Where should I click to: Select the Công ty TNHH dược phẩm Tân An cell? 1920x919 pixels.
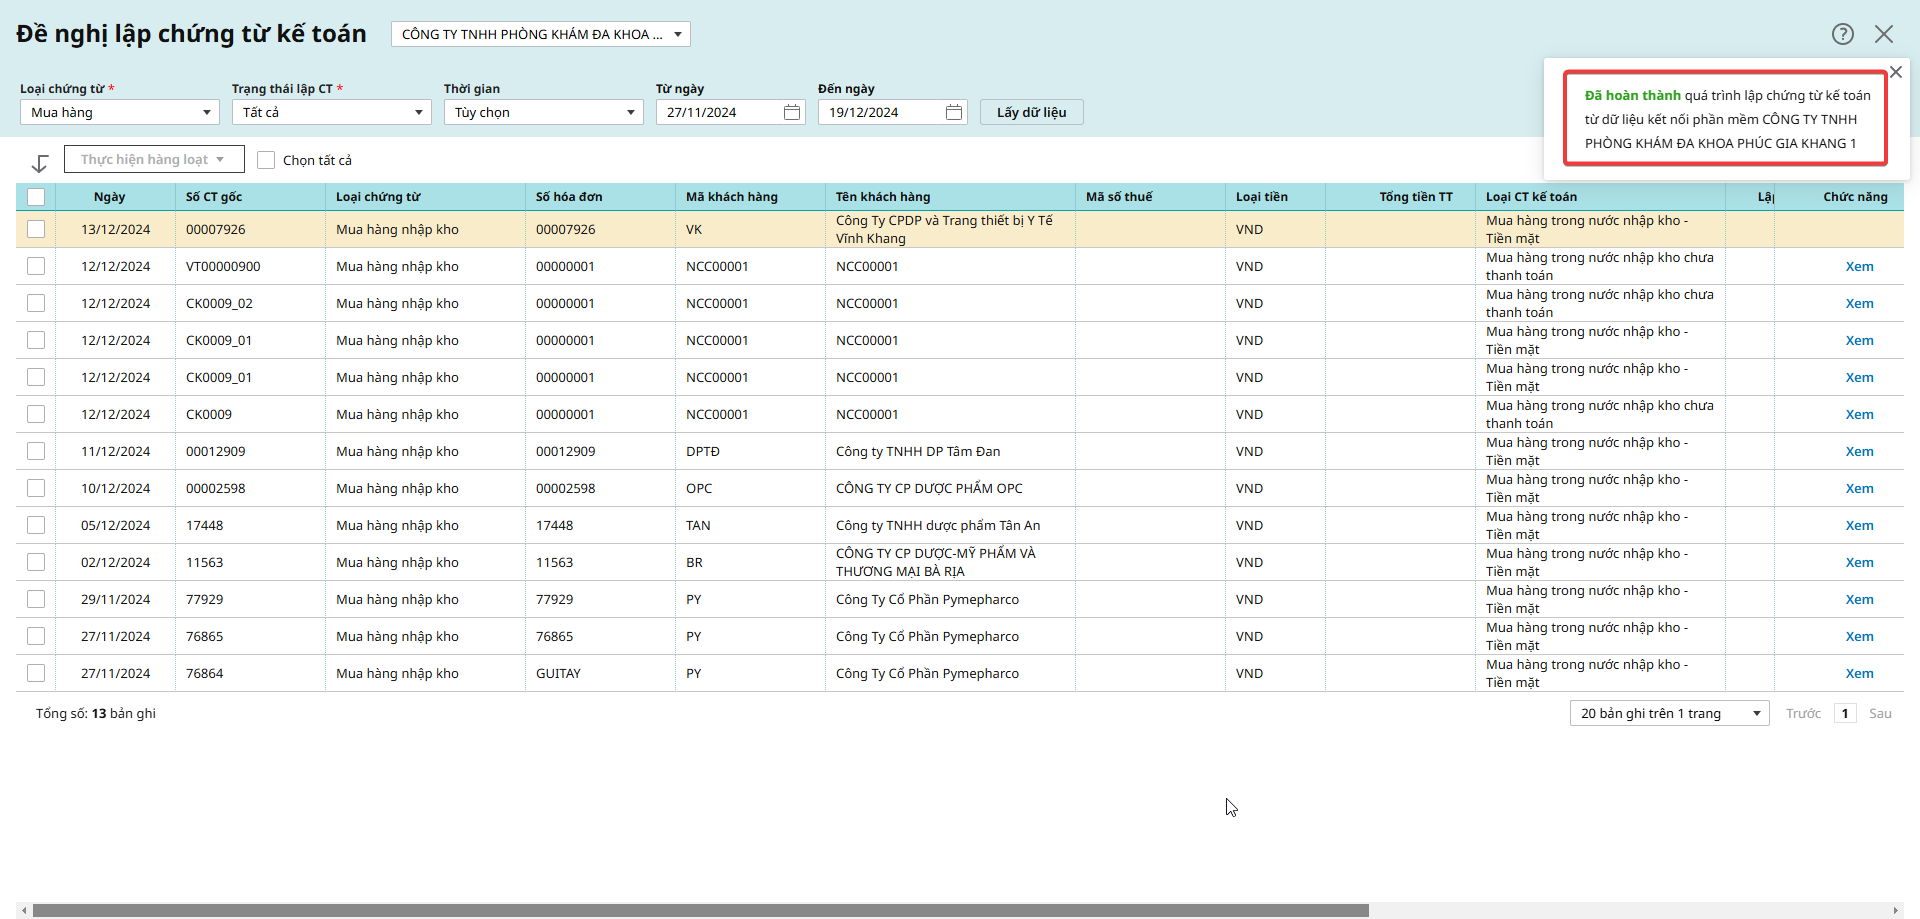950,525
